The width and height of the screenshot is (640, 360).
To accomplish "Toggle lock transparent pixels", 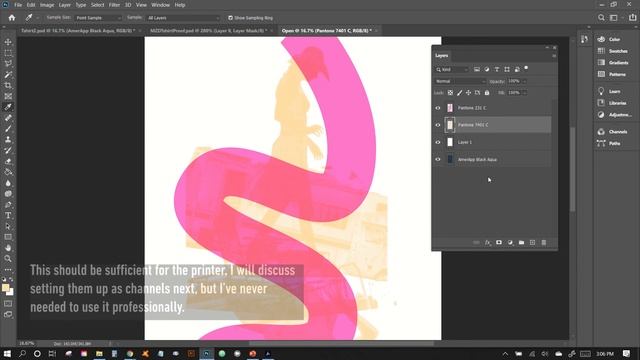I will 450,93.
